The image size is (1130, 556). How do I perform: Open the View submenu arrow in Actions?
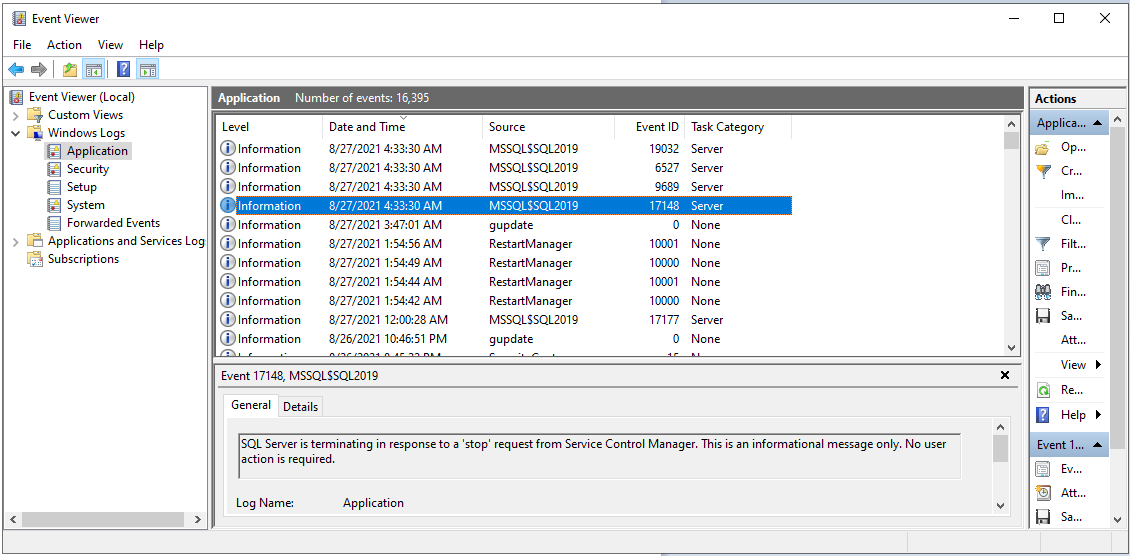tap(1098, 364)
